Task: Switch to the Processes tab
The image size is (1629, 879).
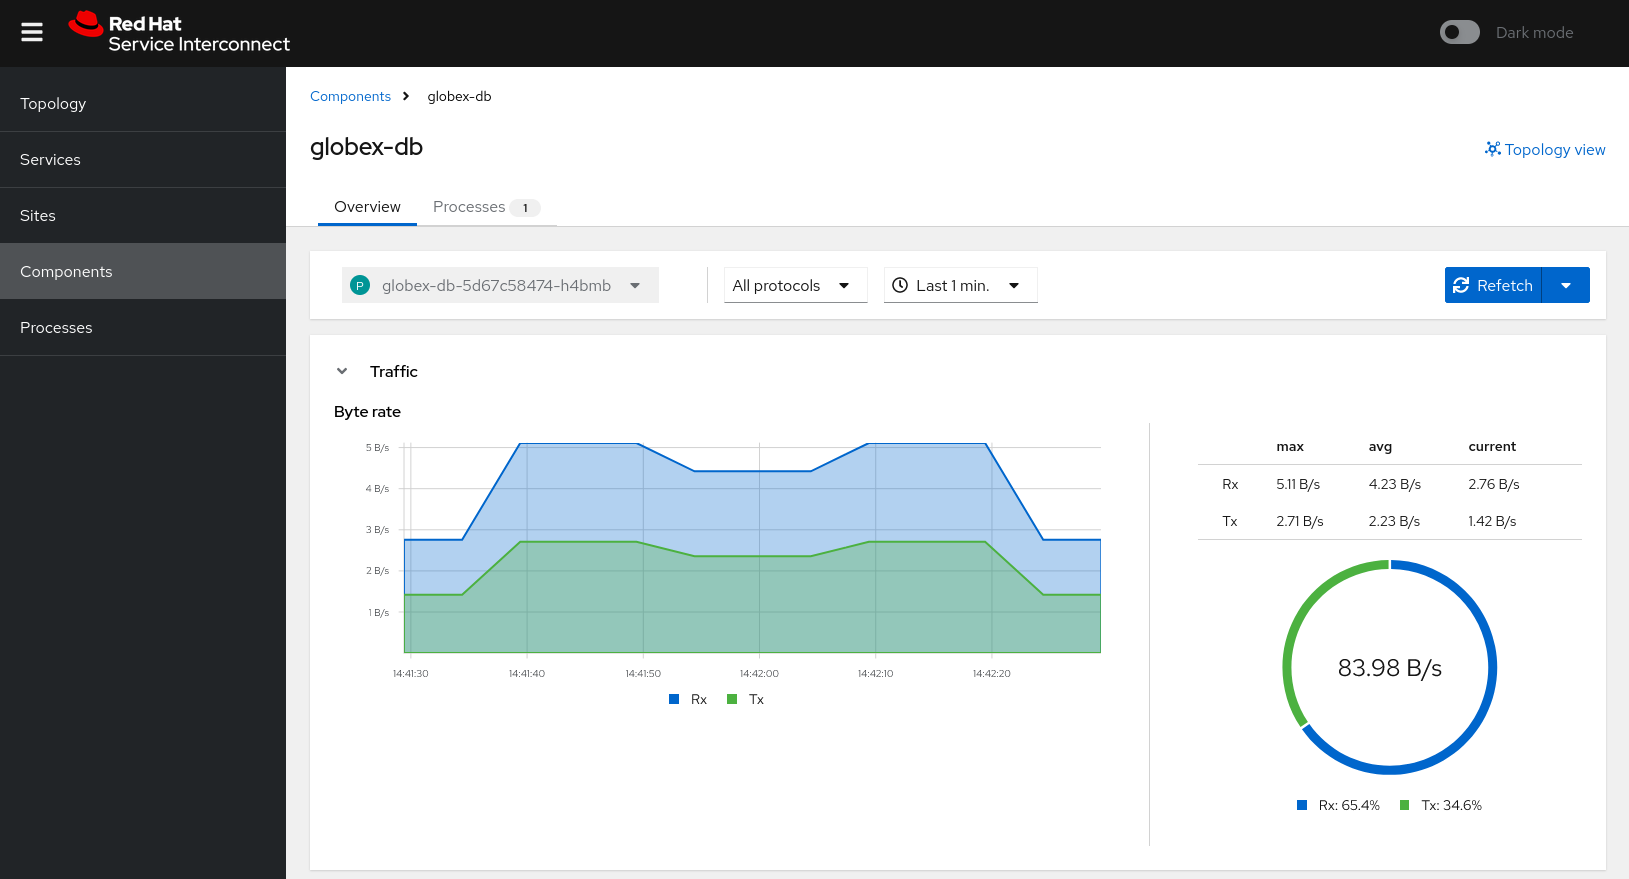Action: click(x=486, y=207)
